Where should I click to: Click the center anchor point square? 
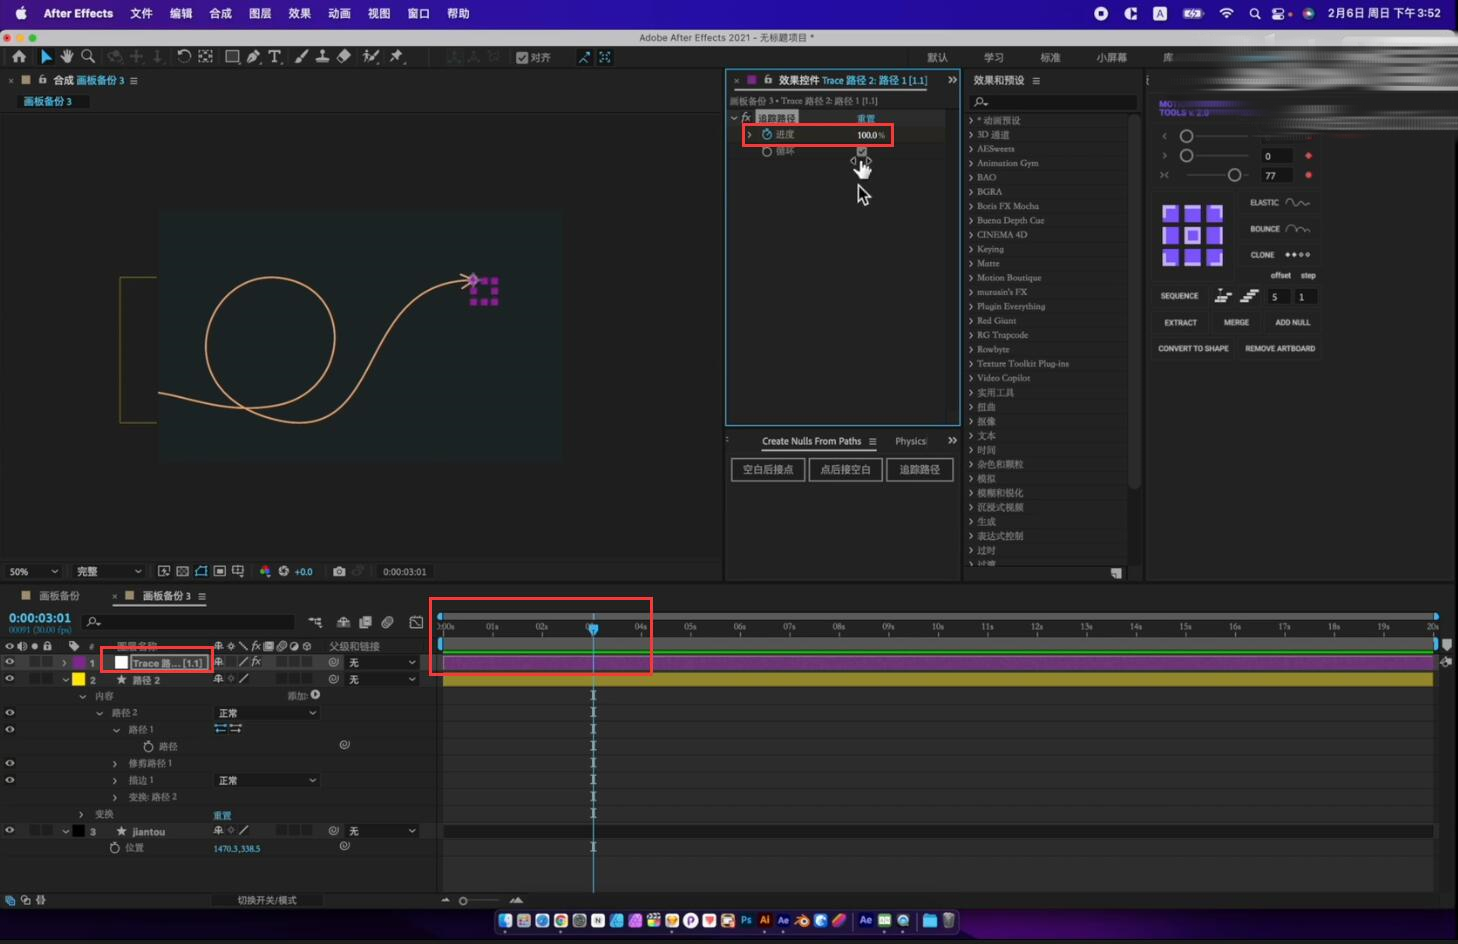pyautogui.click(x=1192, y=235)
